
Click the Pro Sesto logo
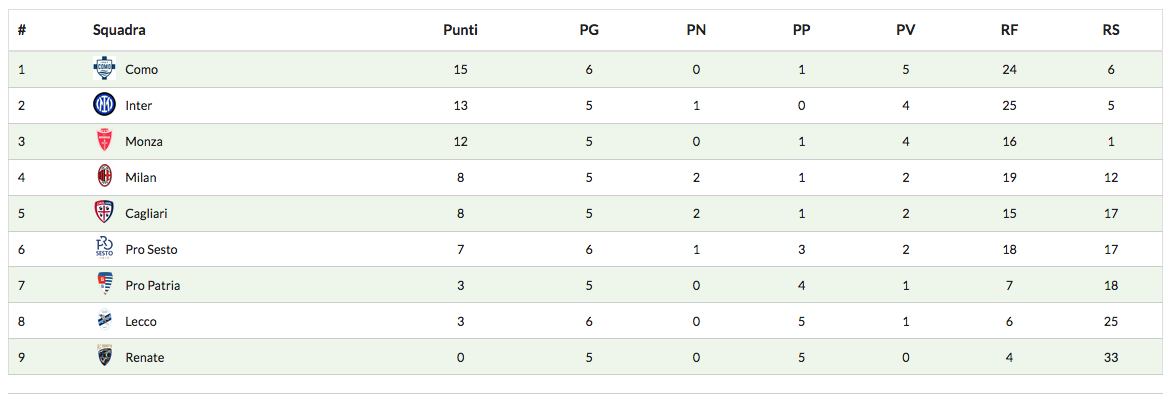point(104,249)
